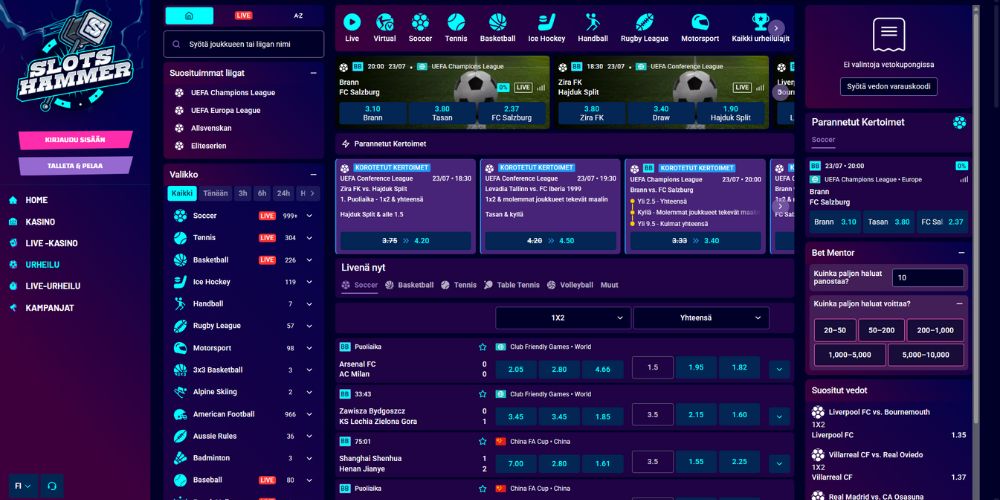The height and width of the screenshot is (500, 1000).
Task: Click the empty bet slip receipt icon
Action: [888, 36]
